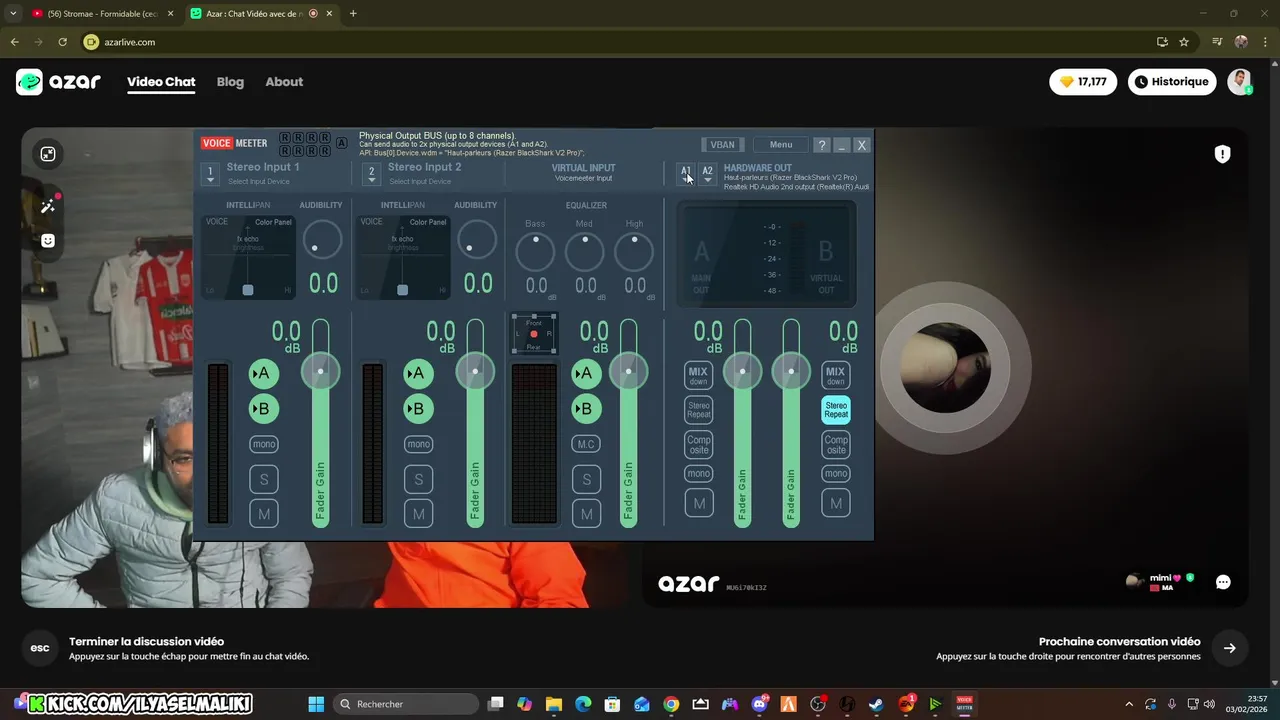1280x720 pixels.
Task: Open Azar Historique history
Action: (x=1172, y=82)
